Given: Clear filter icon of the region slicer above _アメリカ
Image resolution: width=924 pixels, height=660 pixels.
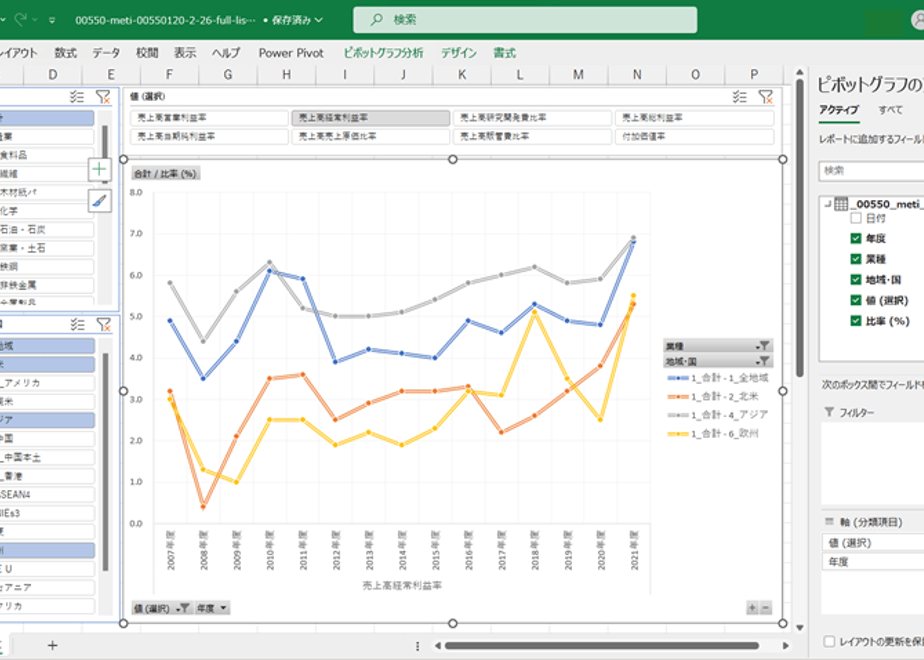Looking at the screenshot, I should click(103, 324).
